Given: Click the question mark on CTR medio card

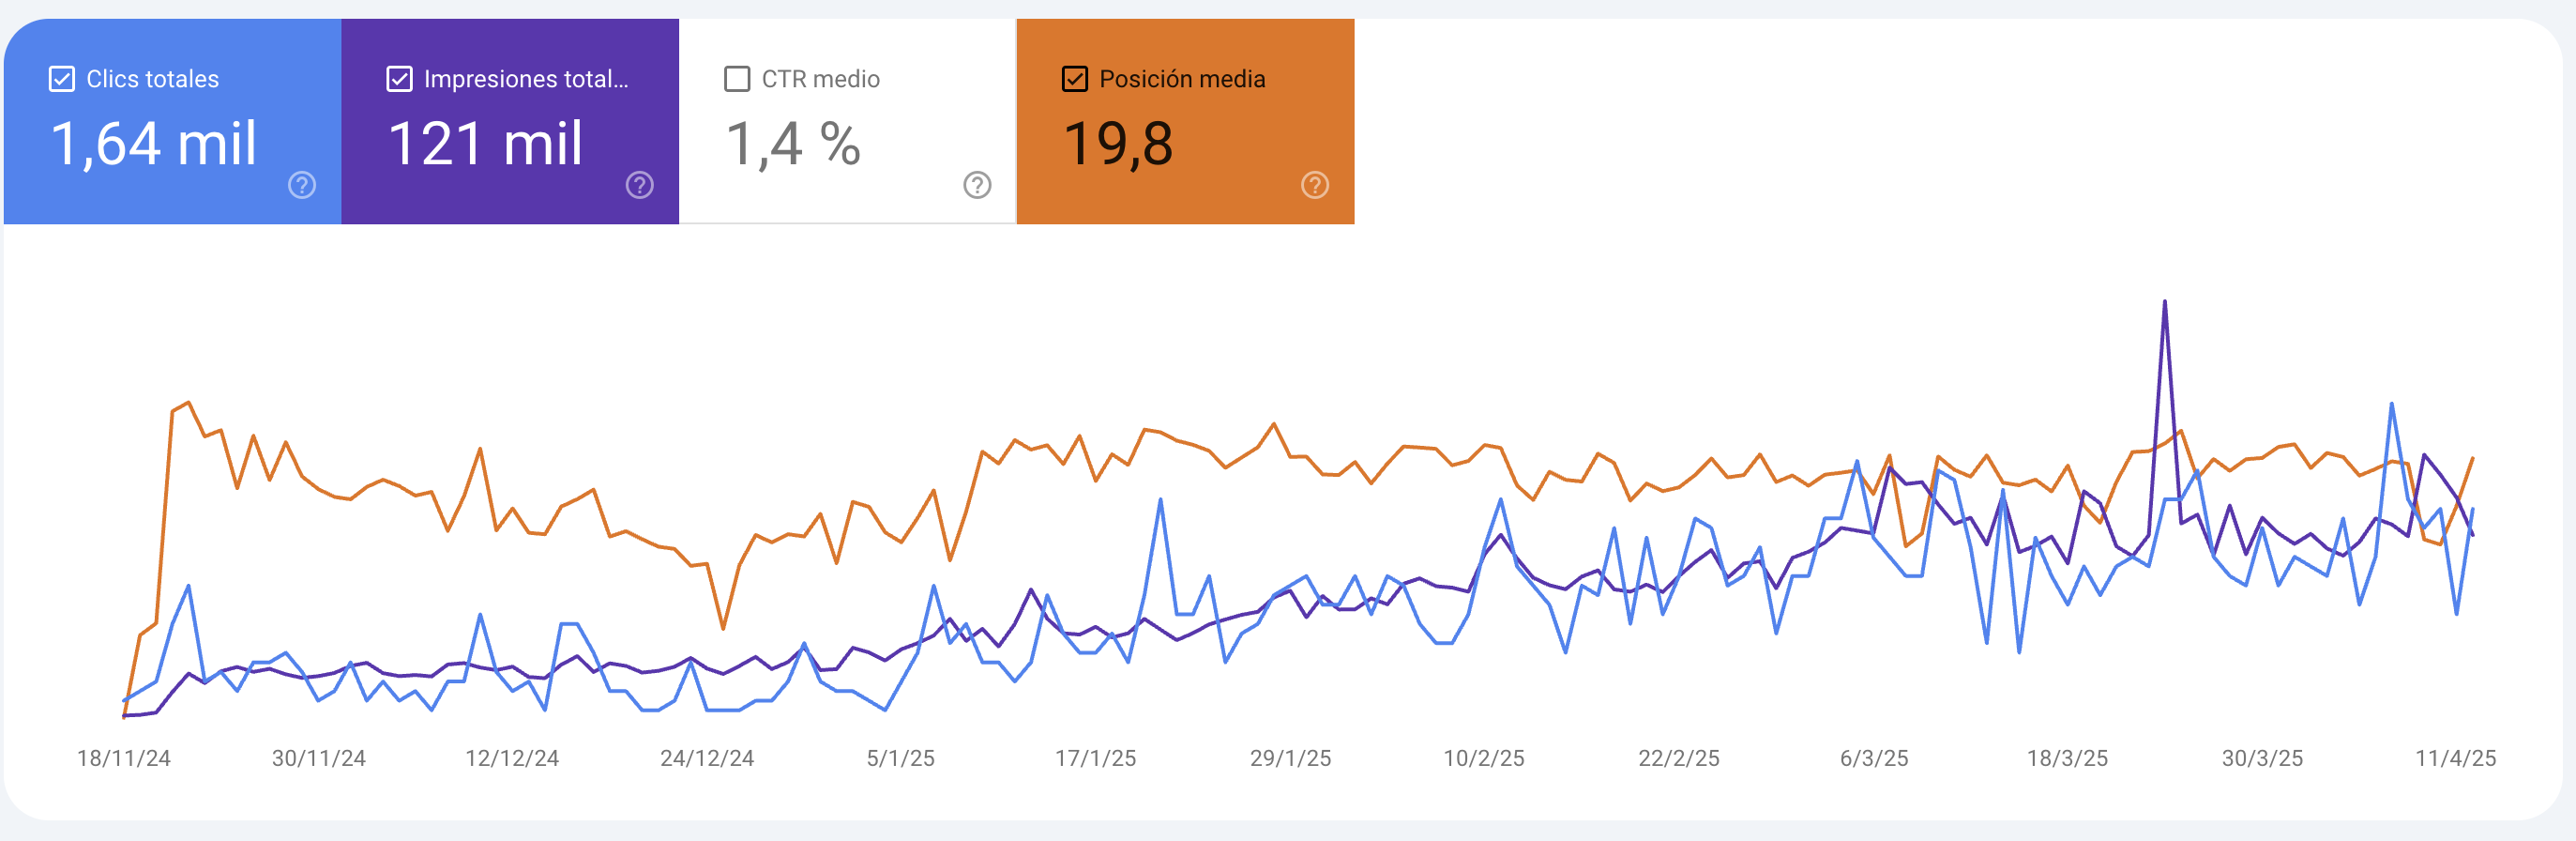Looking at the screenshot, I should click(x=977, y=185).
